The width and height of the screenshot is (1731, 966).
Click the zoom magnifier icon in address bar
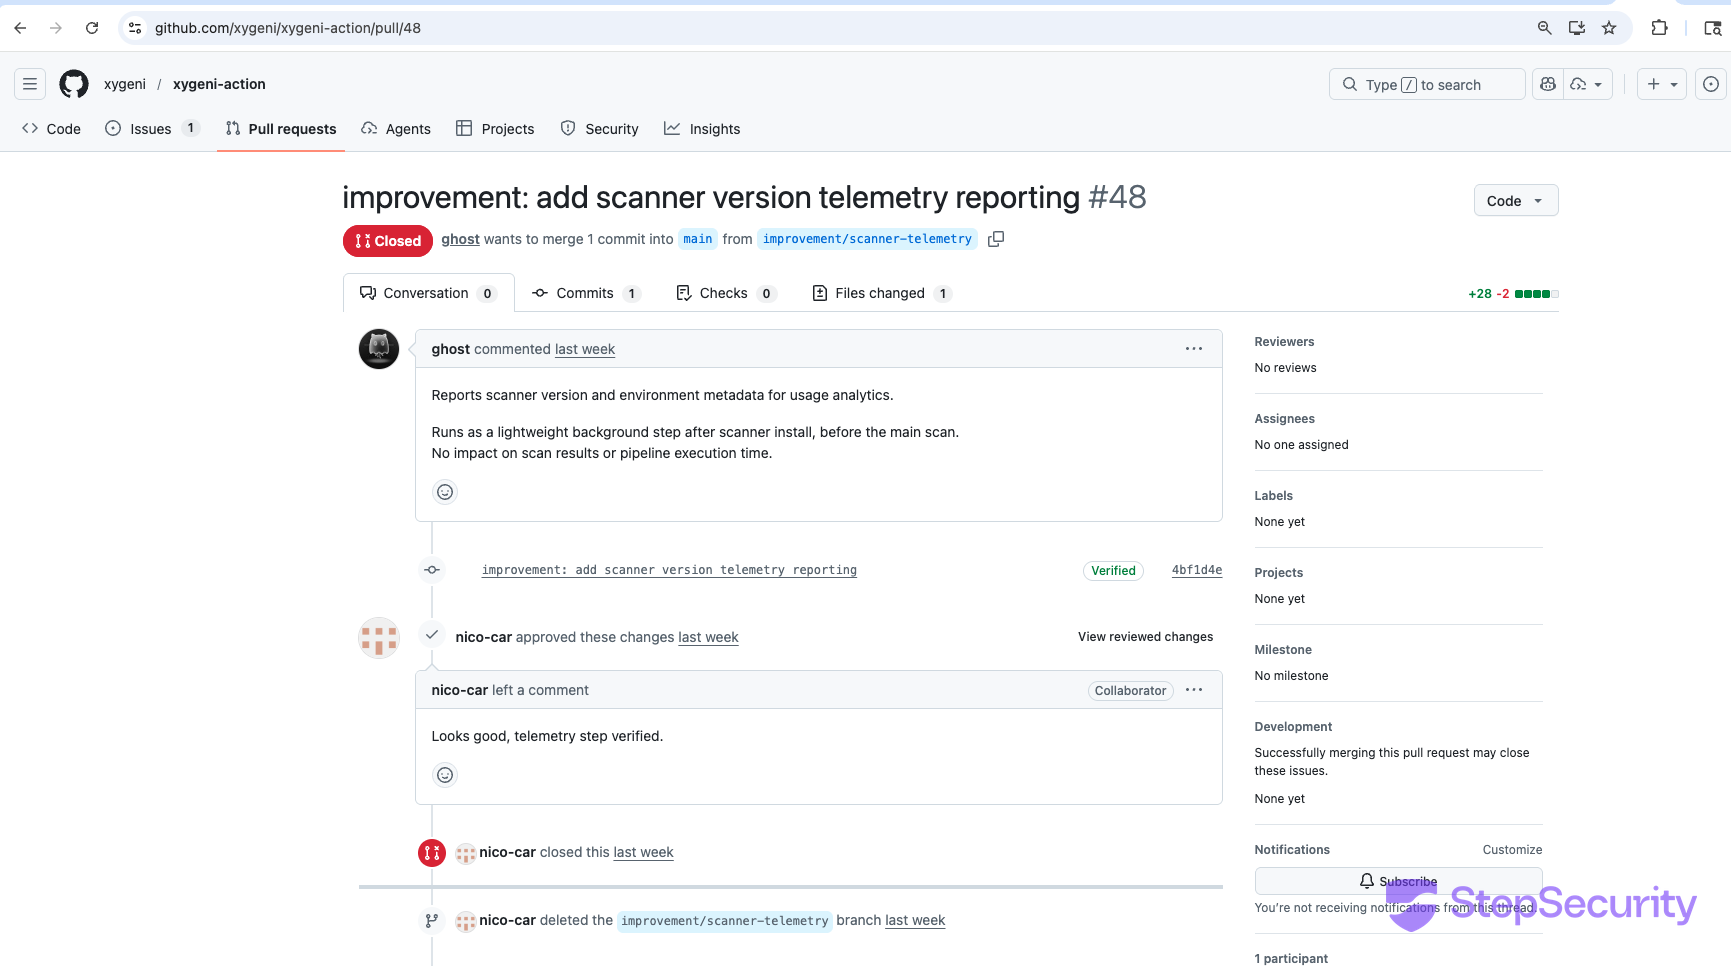coord(1545,28)
